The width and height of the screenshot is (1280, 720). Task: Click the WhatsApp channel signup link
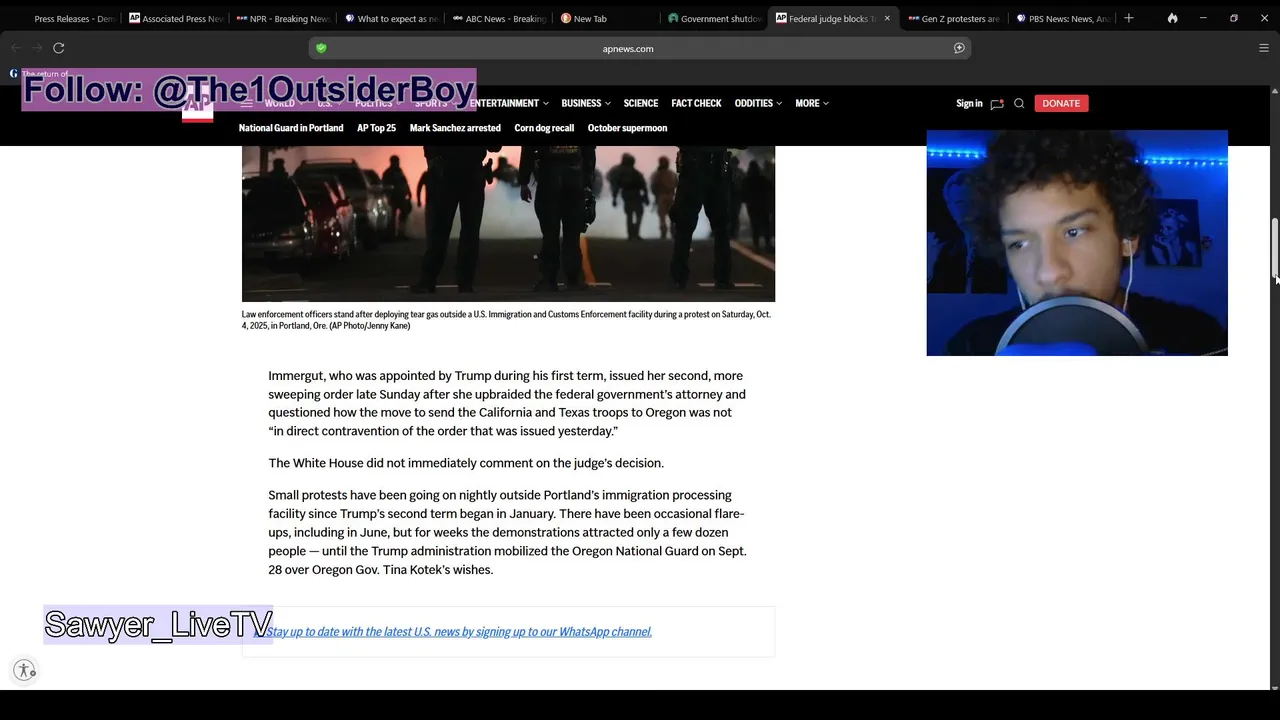459,632
